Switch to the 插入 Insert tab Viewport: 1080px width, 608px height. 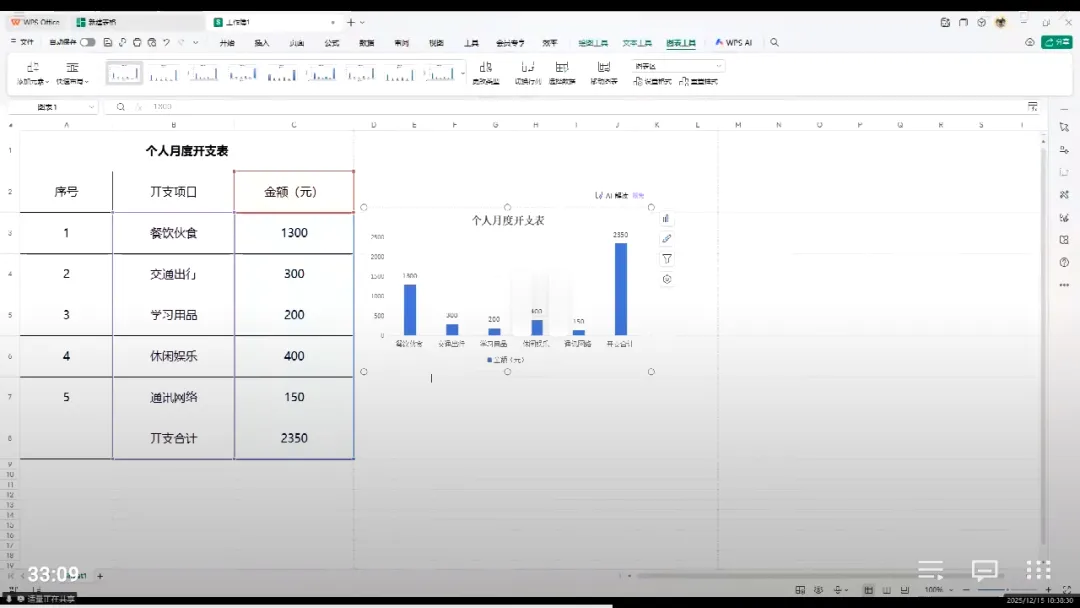pyautogui.click(x=262, y=43)
